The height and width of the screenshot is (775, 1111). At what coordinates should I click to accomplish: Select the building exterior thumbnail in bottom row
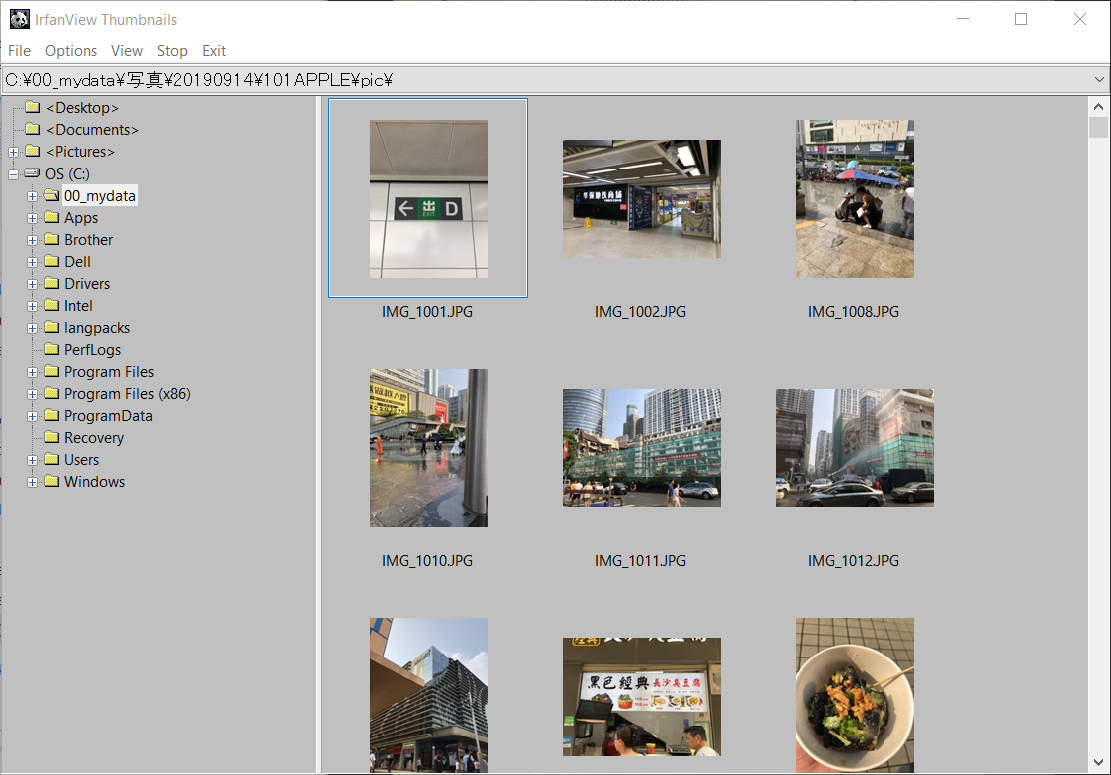(429, 695)
